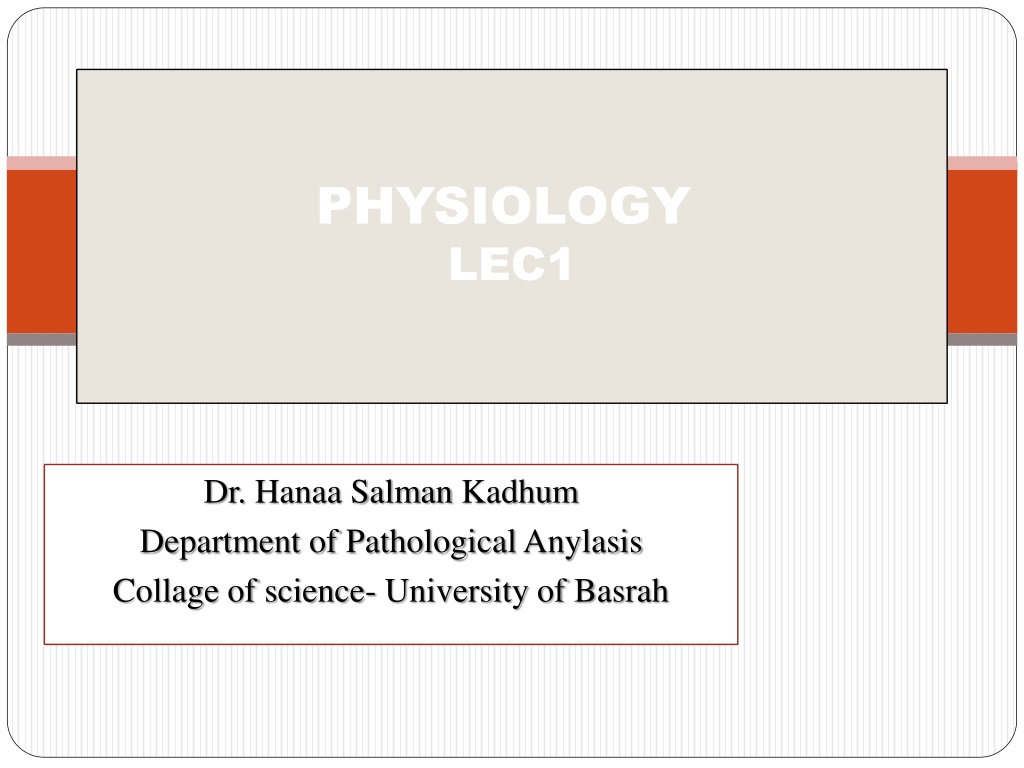This screenshot has width=1024, height=768.
Task: Click the Collage of science line
Action: (391, 592)
